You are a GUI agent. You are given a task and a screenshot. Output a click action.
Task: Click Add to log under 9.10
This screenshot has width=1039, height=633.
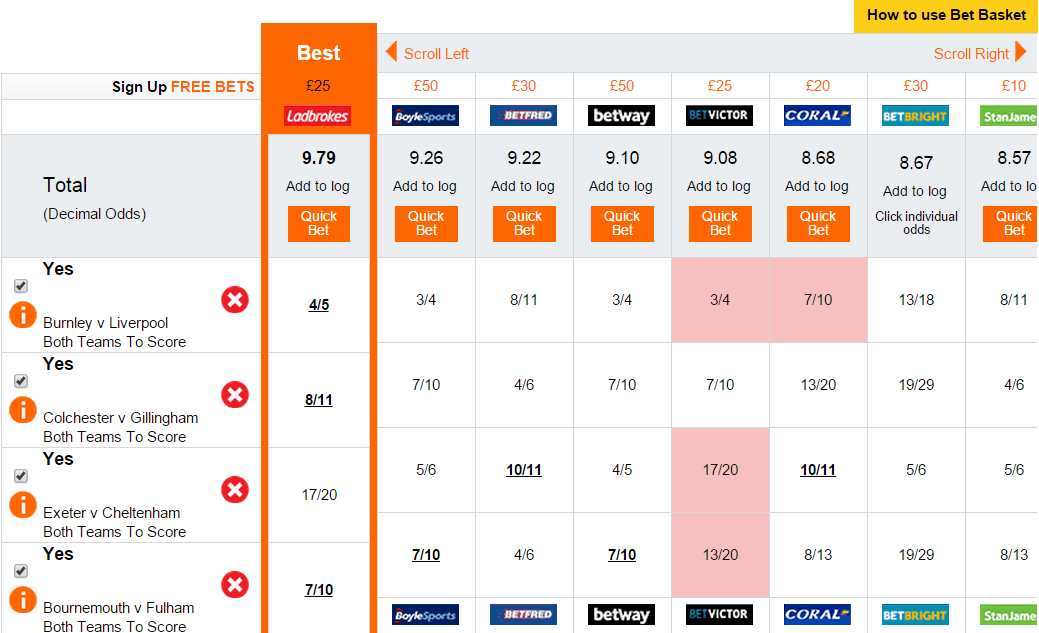tap(621, 186)
